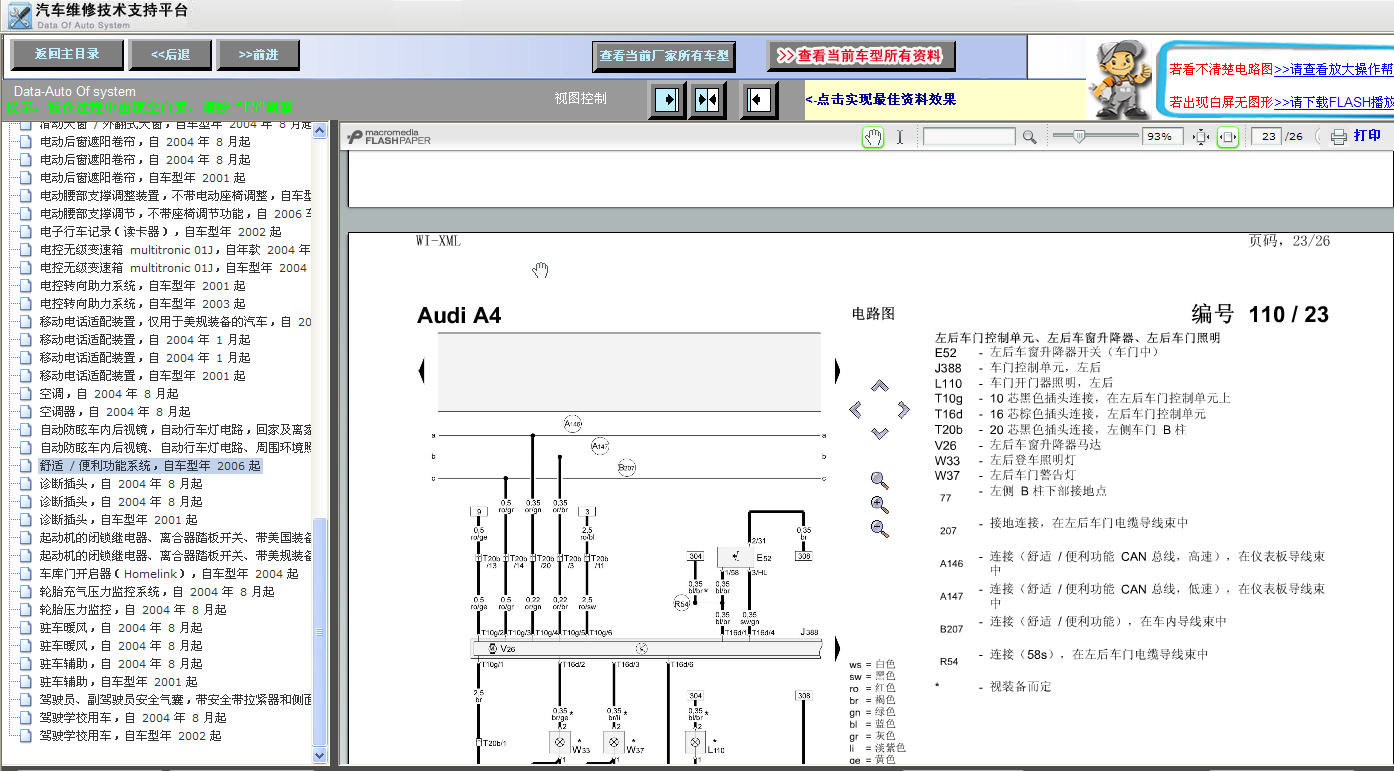Viewport: 1394px width, 771px height.
Task: Click the printer icon in the toolbar
Action: pyautogui.click(x=1339, y=137)
